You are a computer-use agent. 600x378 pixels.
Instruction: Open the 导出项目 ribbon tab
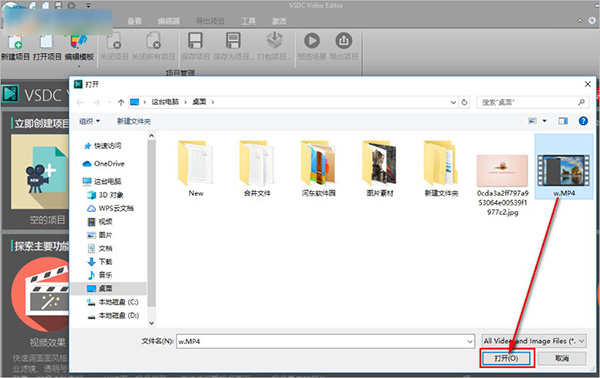[x=210, y=21]
